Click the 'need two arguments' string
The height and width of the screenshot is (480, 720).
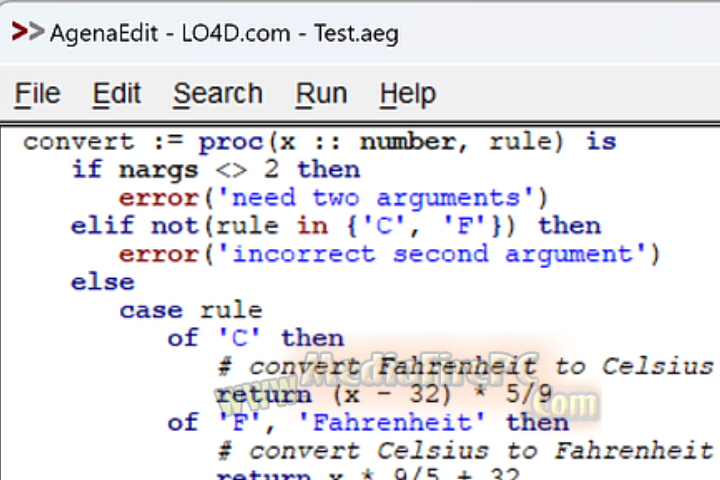(375, 198)
